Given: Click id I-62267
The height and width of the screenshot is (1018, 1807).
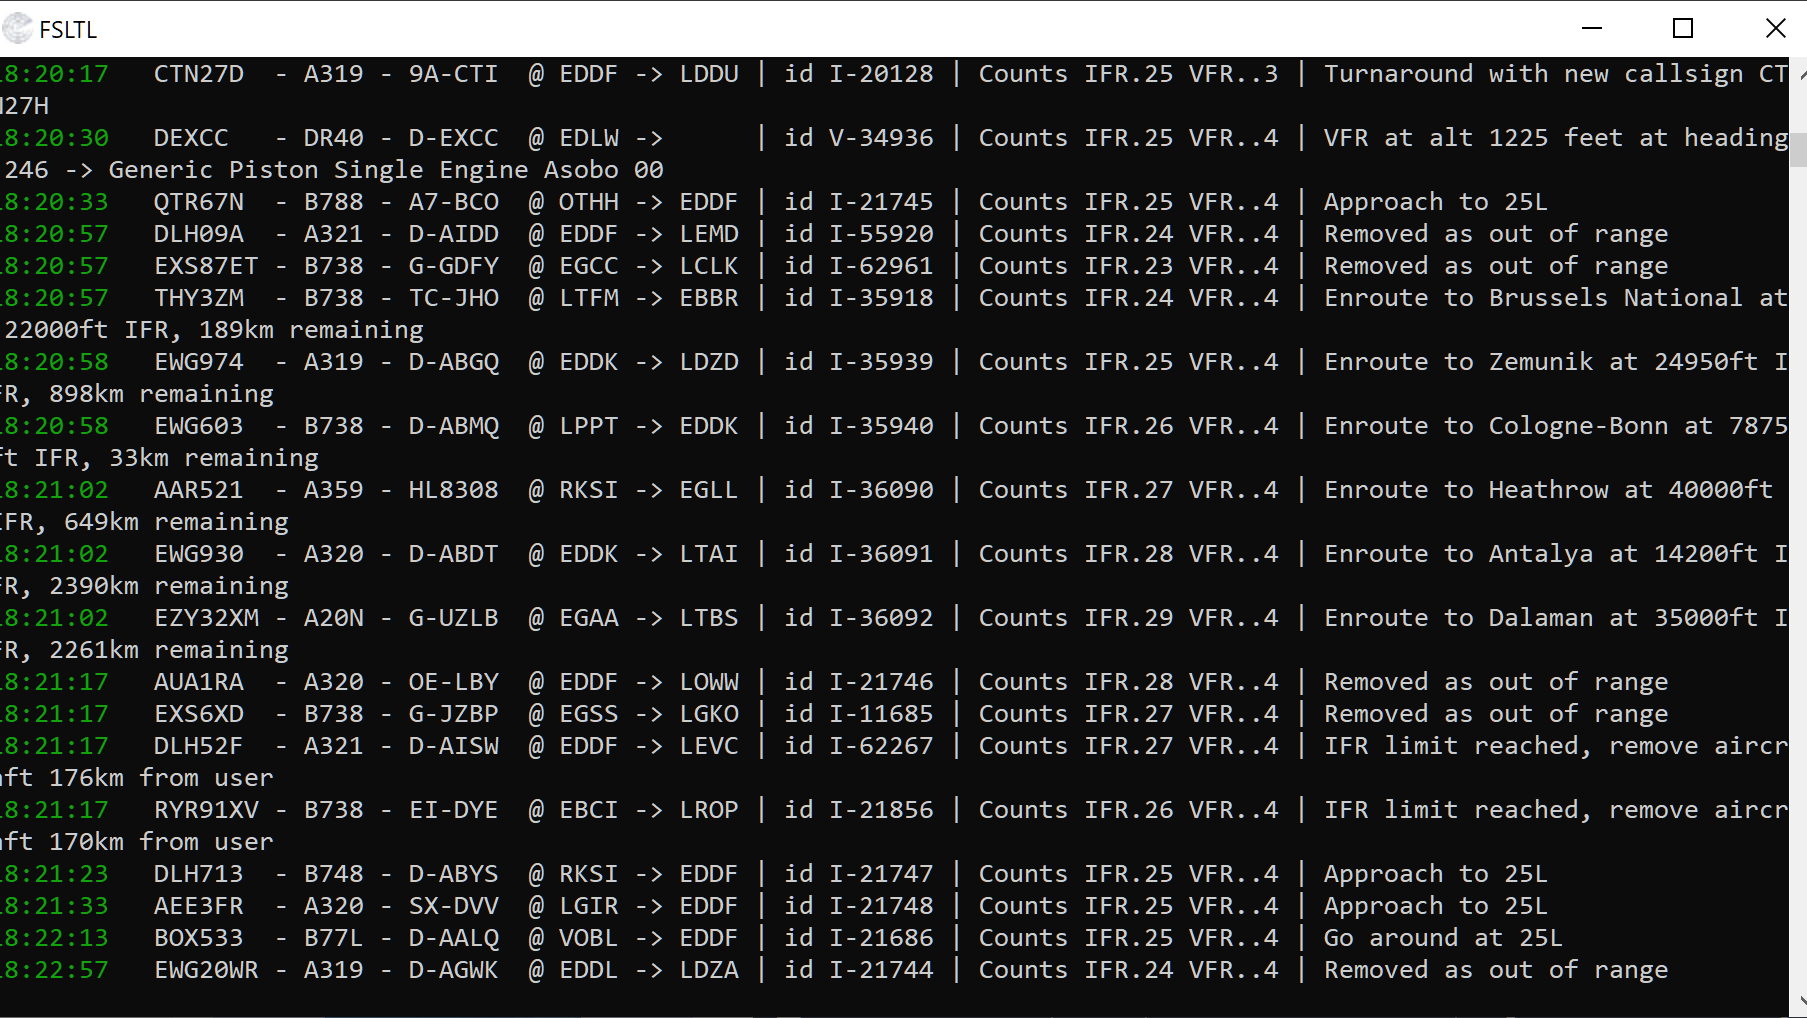Looking at the screenshot, I should coord(859,746).
